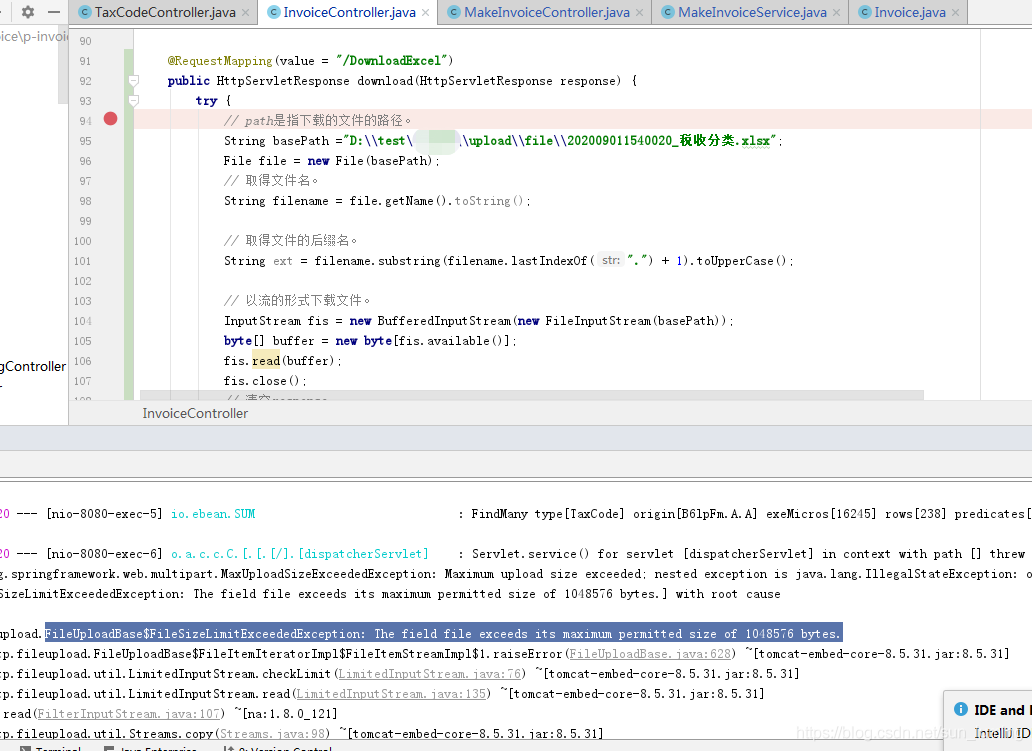Click the highlighted FileSizeLimitExceededException message
The width and height of the screenshot is (1032, 751).
(x=443, y=634)
